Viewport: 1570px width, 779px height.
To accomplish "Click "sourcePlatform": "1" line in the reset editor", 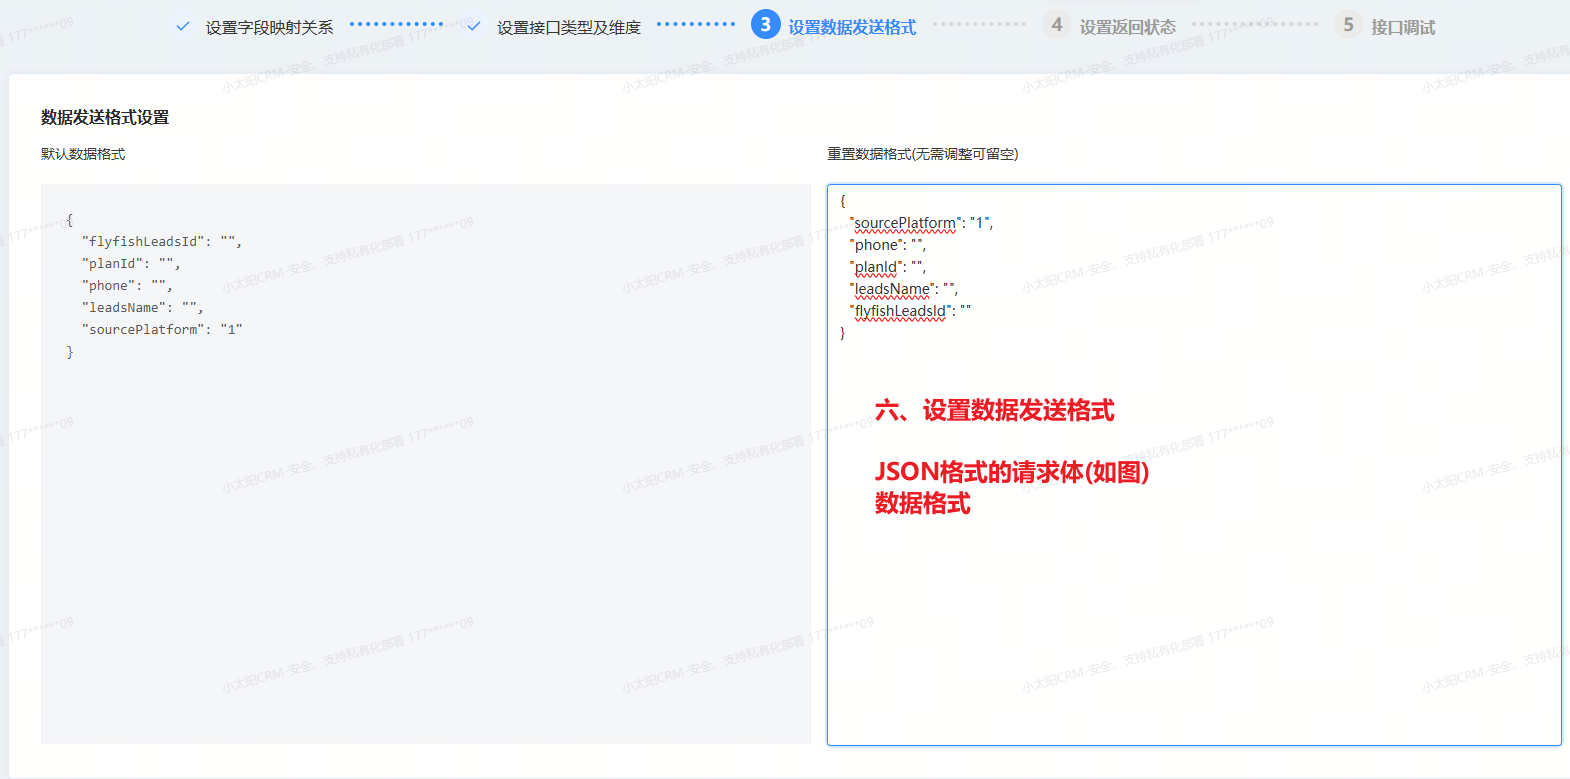I will [x=921, y=223].
